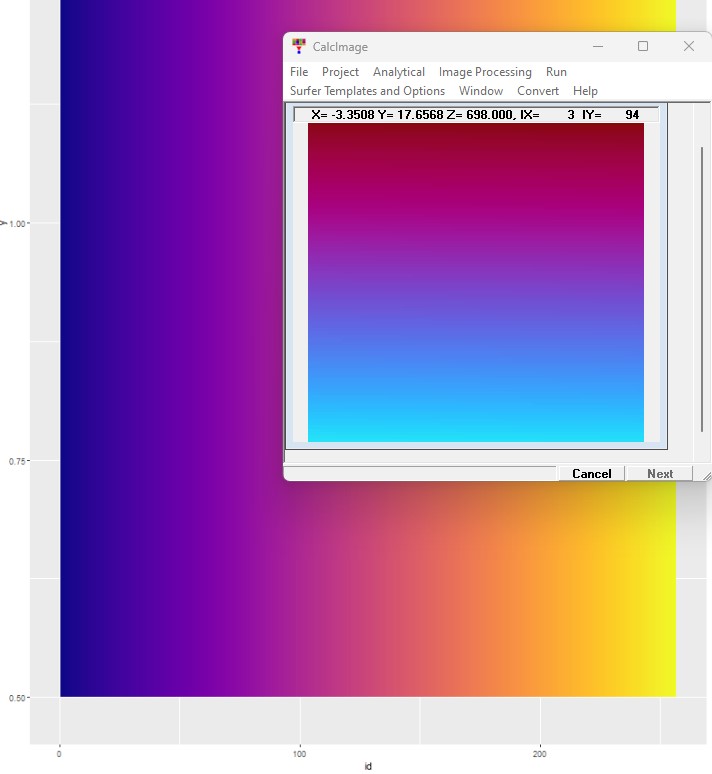Click the vertical scrollbar in CalcImage
Screen dimensions: 712x774
[x=702, y=288]
